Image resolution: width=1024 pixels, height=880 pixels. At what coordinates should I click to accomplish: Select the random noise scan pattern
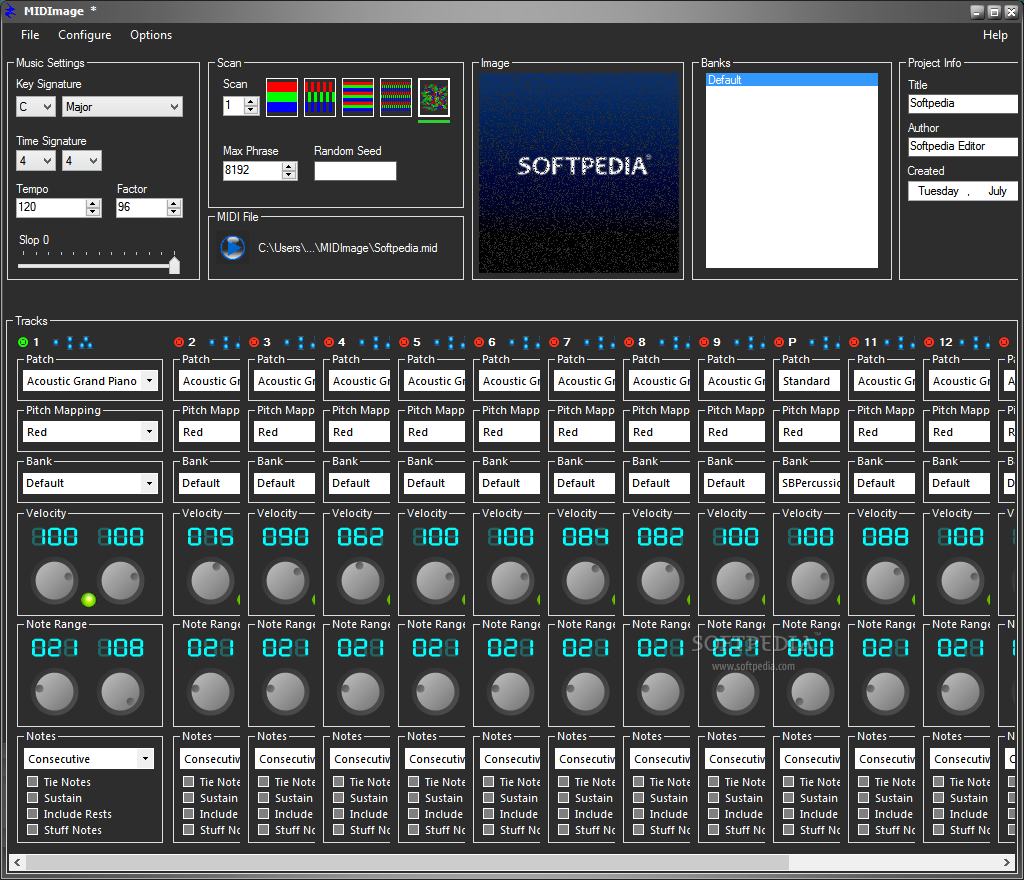pyautogui.click(x=434, y=97)
